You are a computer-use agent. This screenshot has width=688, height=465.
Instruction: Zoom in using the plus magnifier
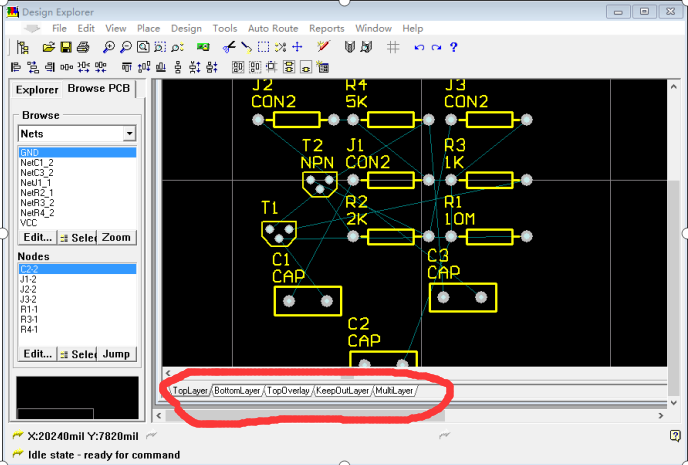[x=108, y=47]
